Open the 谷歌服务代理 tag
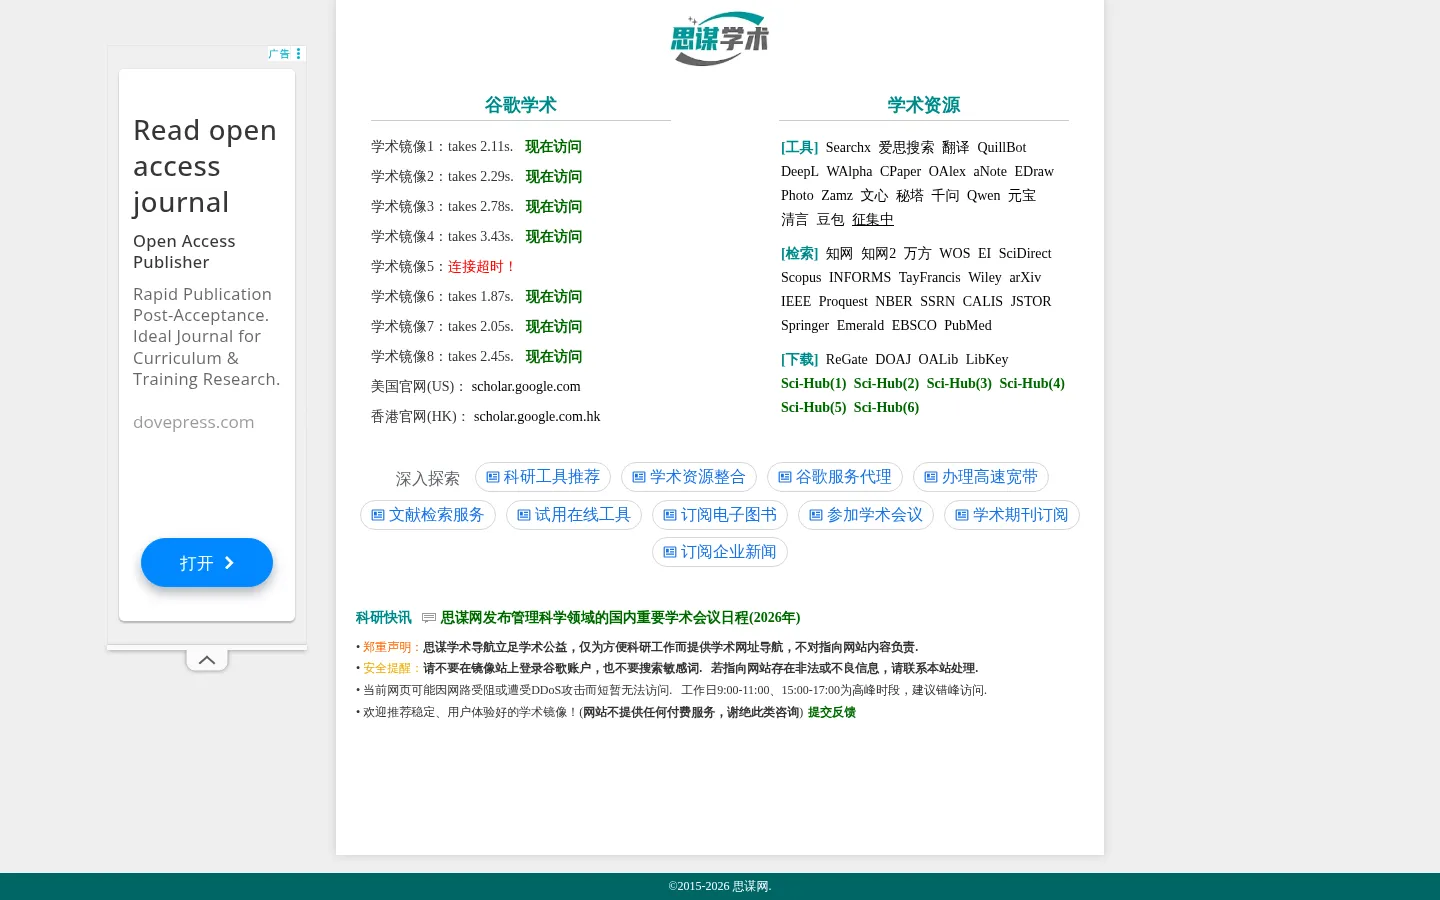Viewport: 1440px width, 900px height. tap(835, 477)
